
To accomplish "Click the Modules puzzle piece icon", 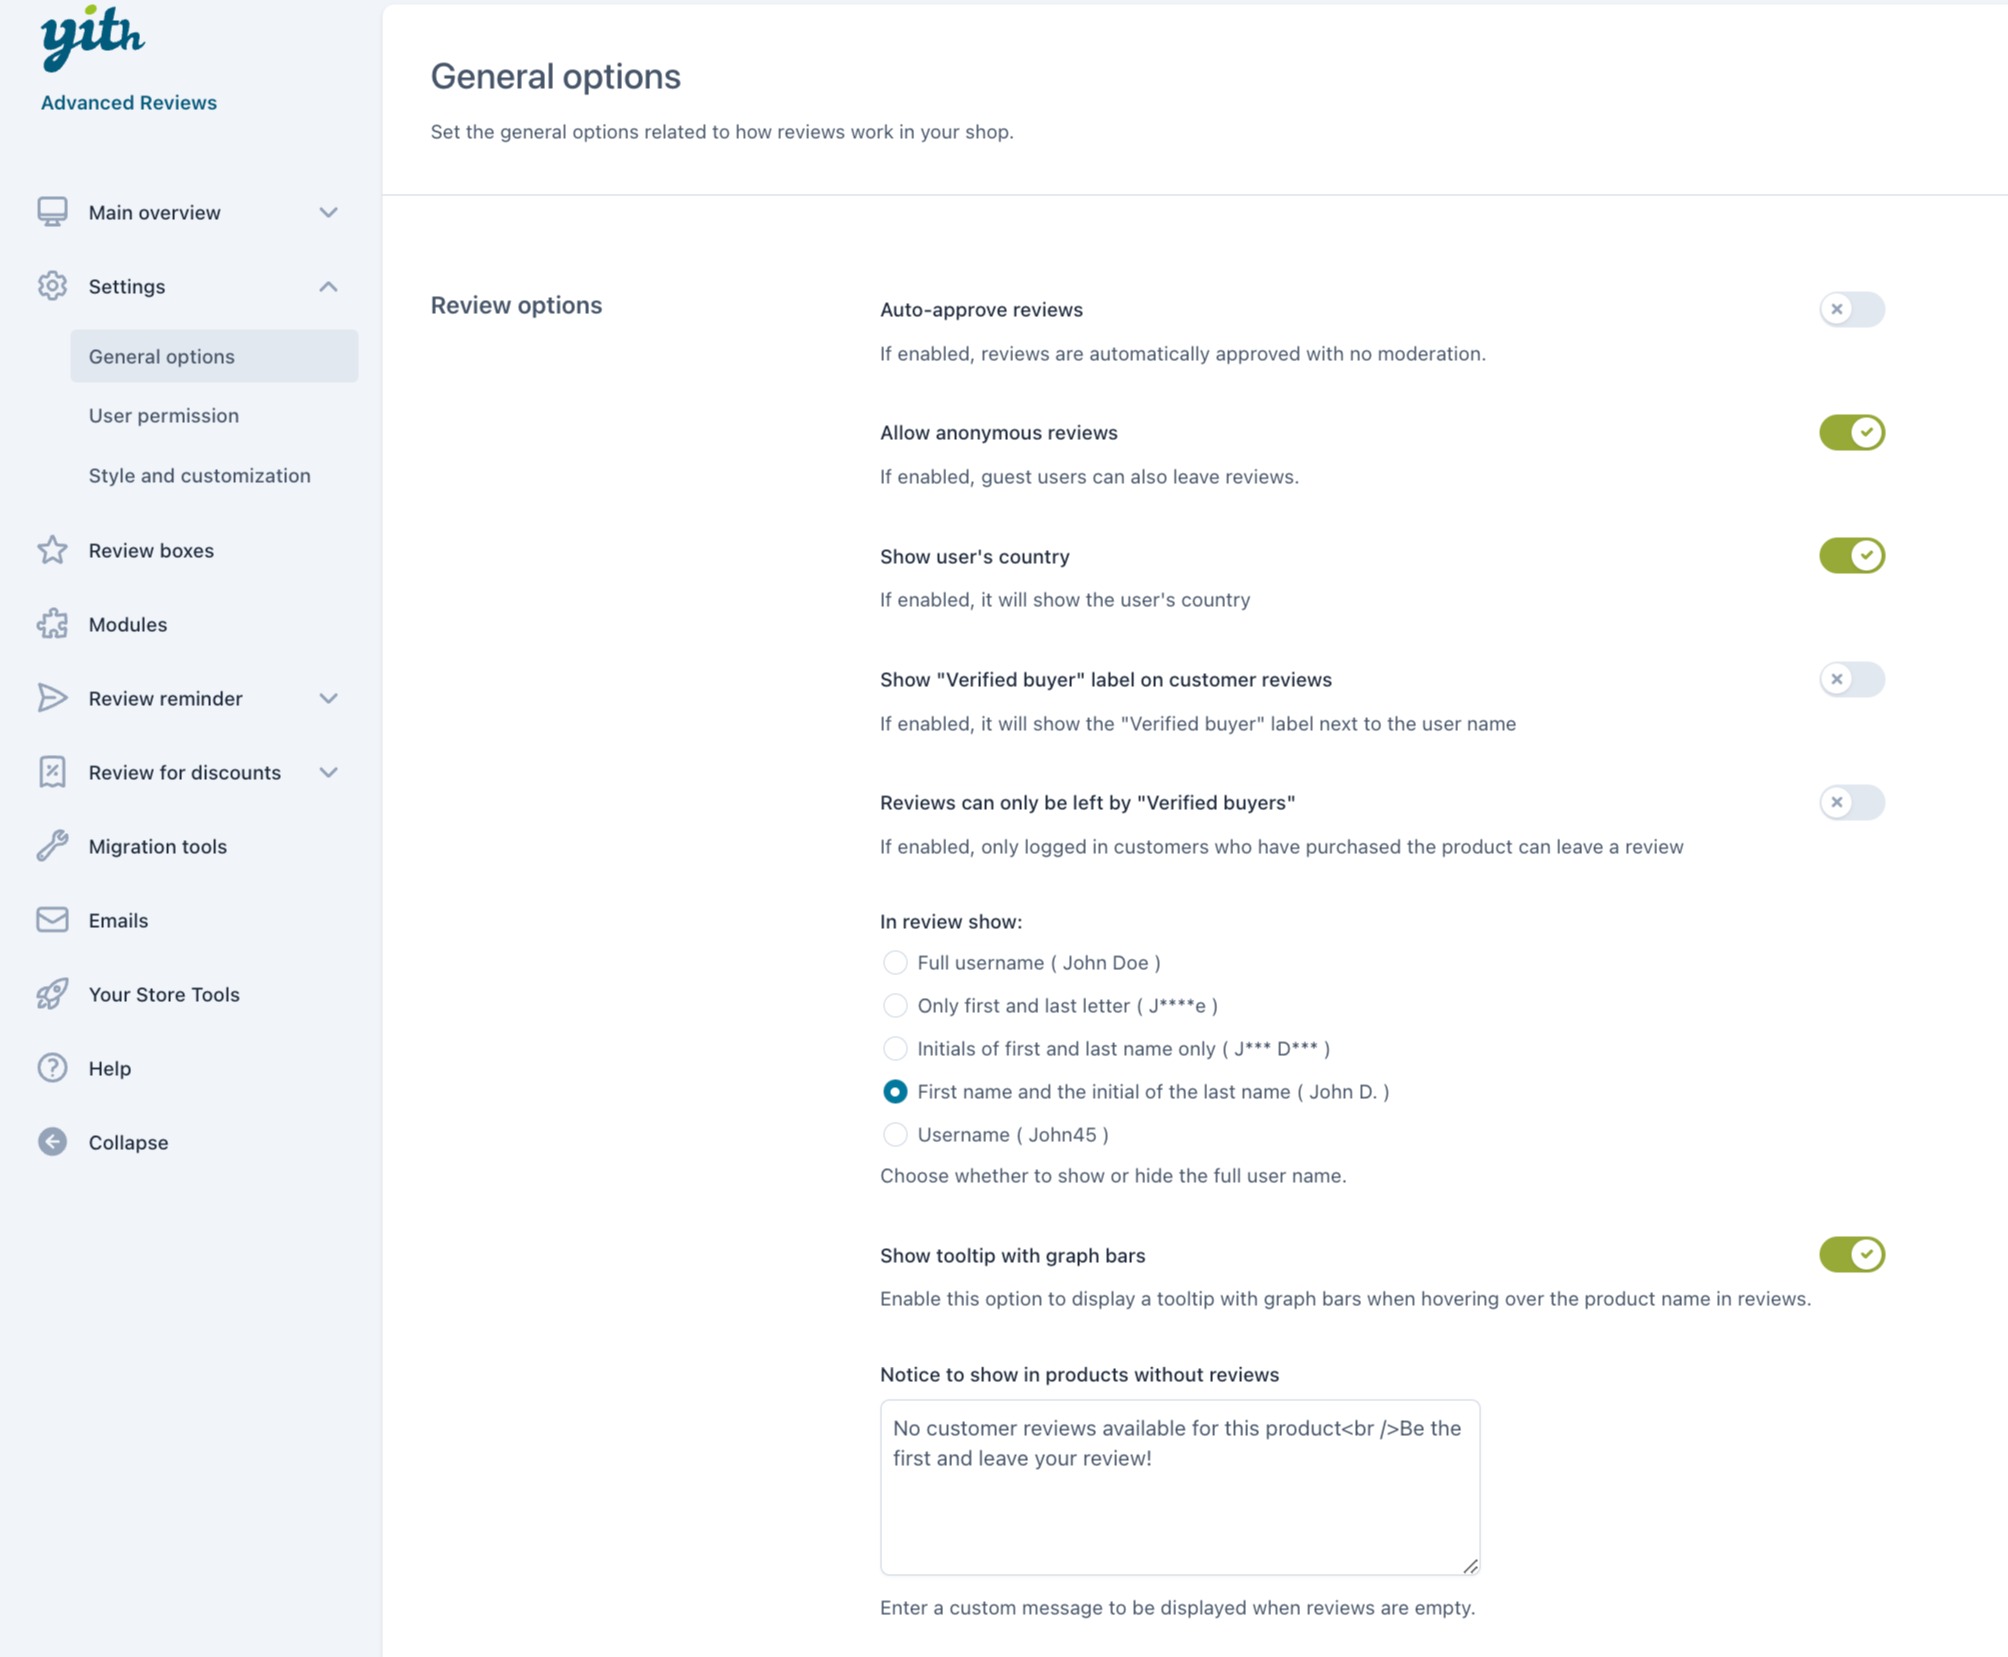I will 52,624.
